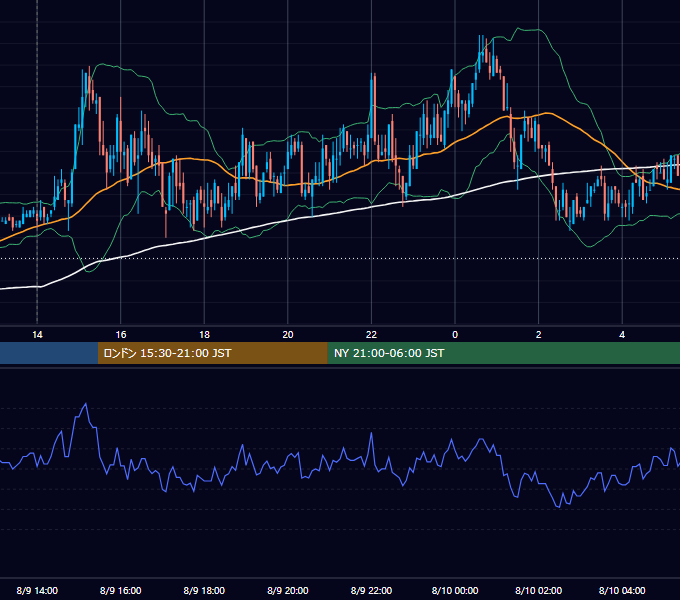Click the 8/10 00:00 time label
680x600 pixels.
click(x=455, y=590)
